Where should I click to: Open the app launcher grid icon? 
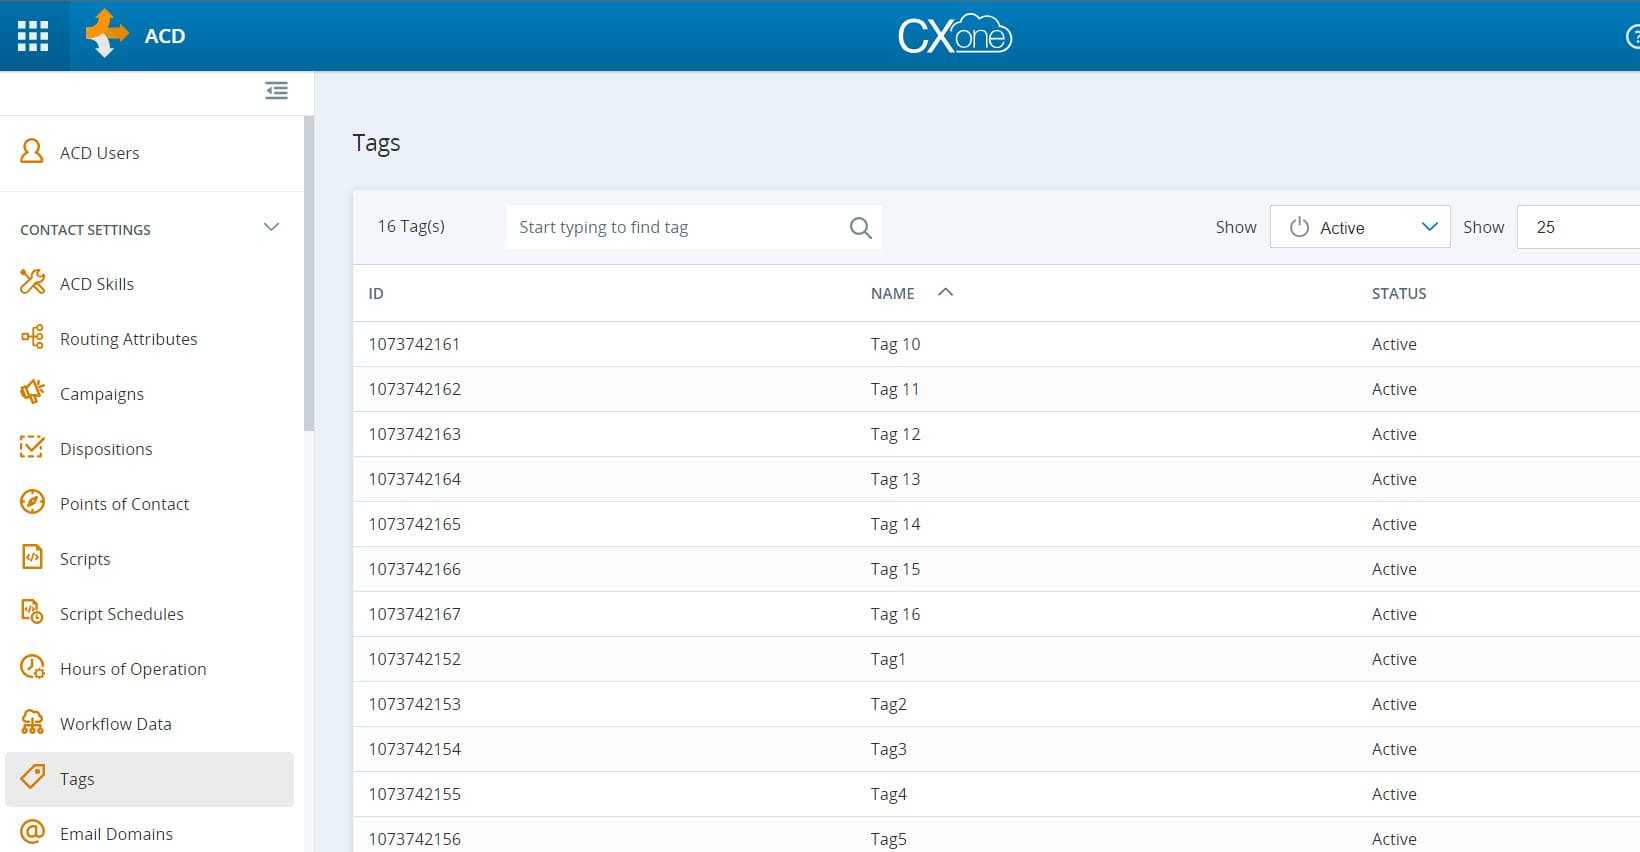coord(33,36)
